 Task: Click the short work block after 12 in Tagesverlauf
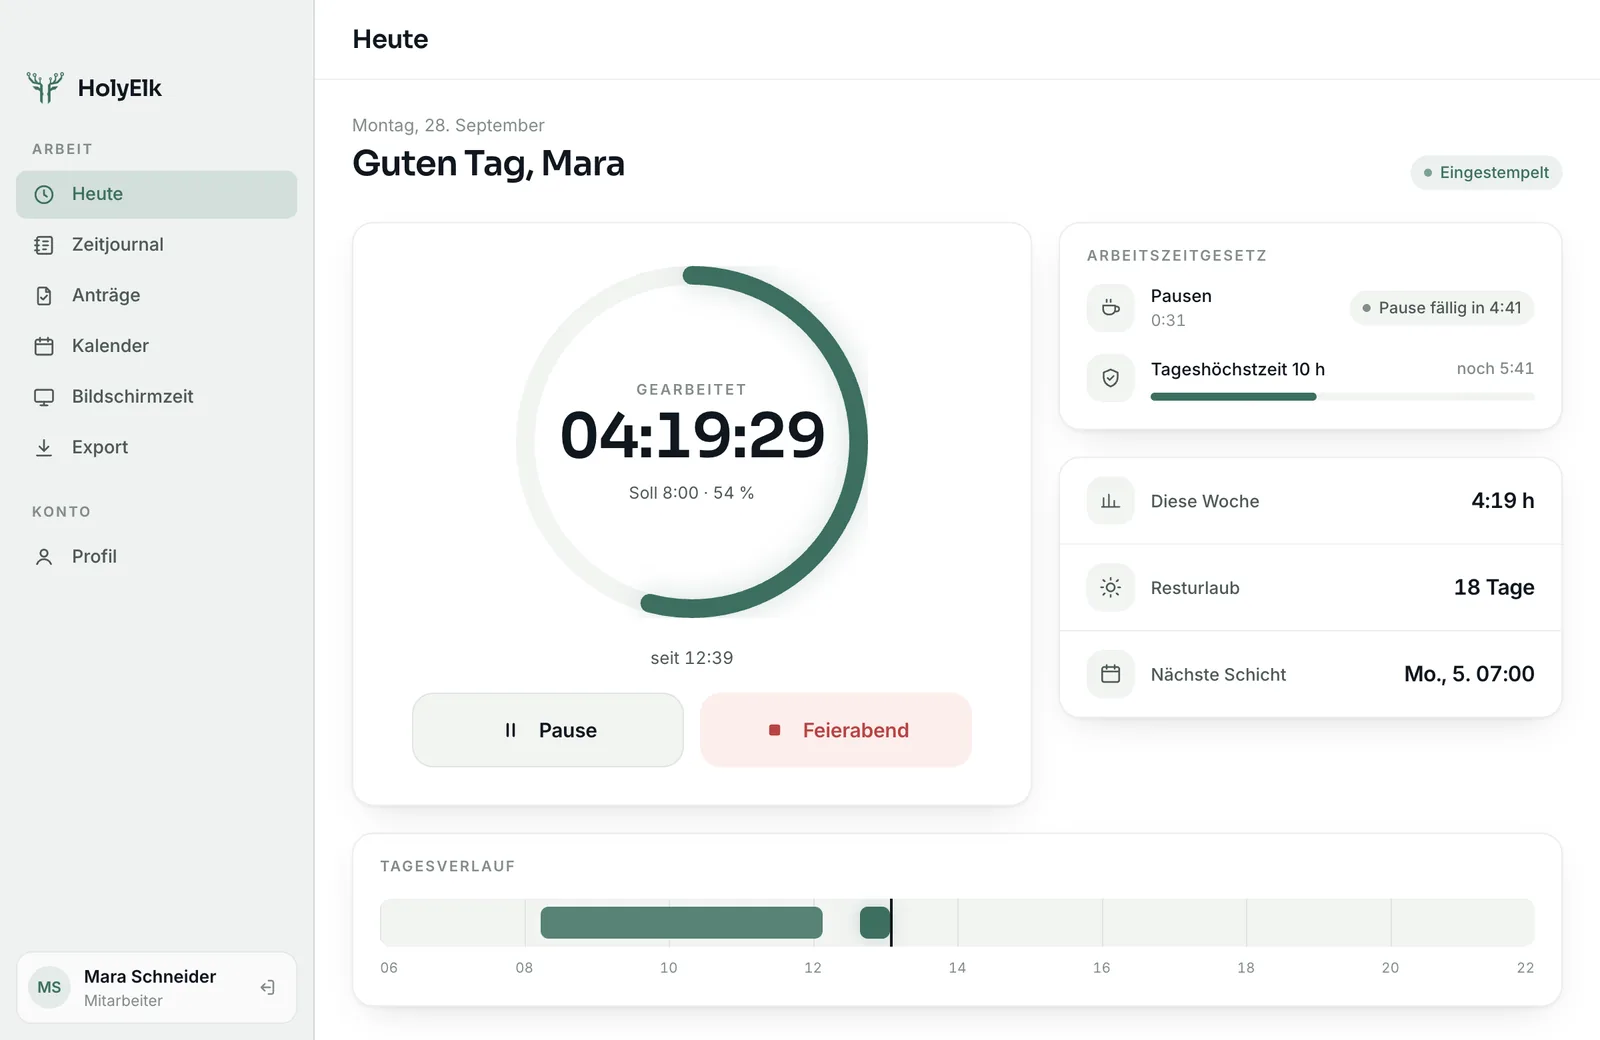tap(875, 923)
